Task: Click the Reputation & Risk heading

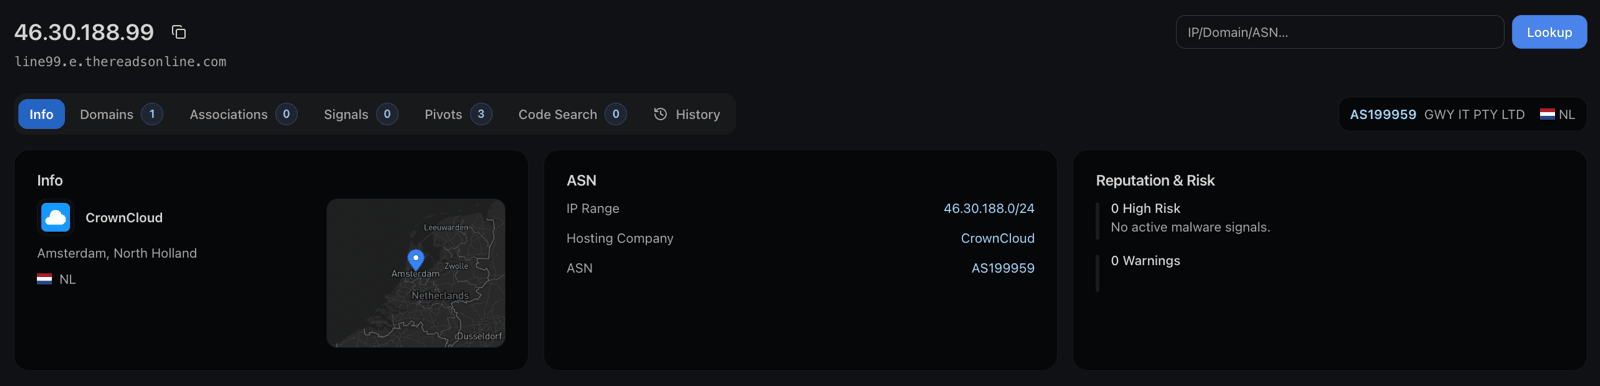Action: coord(1155,180)
